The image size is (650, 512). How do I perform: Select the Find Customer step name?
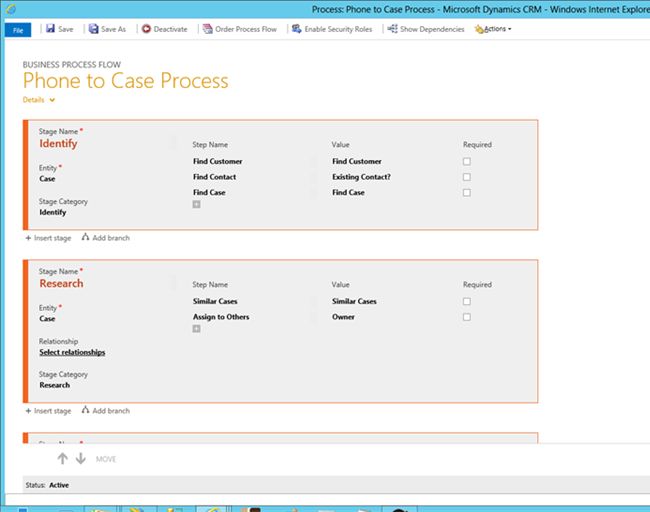(x=218, y=161)
